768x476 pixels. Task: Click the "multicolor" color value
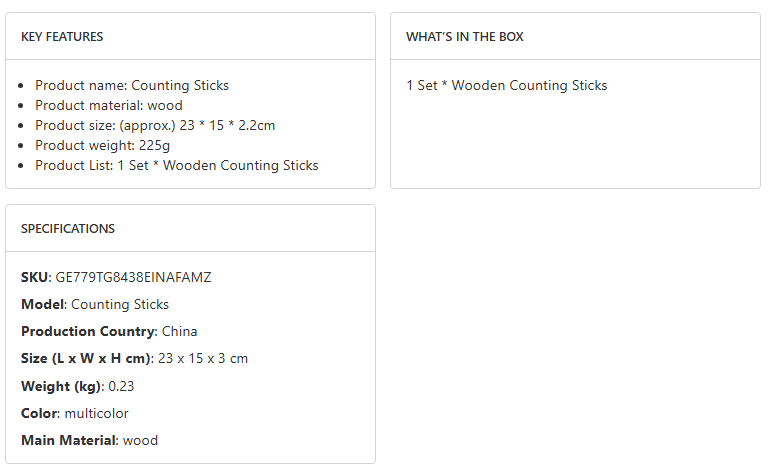(95, 413)
